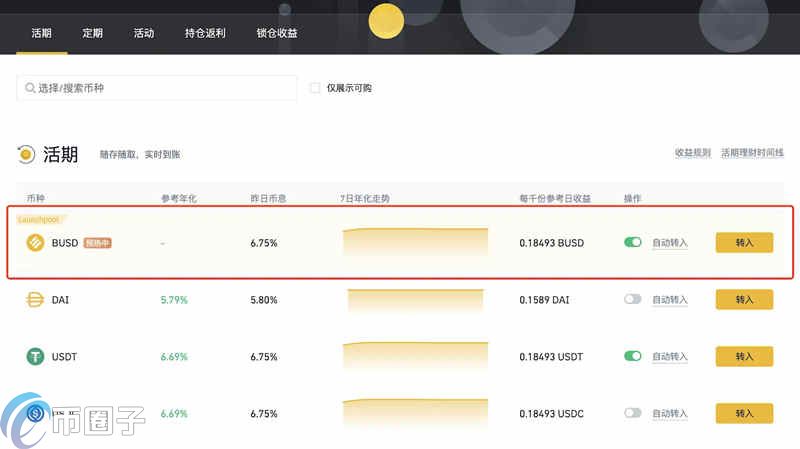Click the search magnifier icon
Viewport: 800px width, 449px height.
[30, 88]
